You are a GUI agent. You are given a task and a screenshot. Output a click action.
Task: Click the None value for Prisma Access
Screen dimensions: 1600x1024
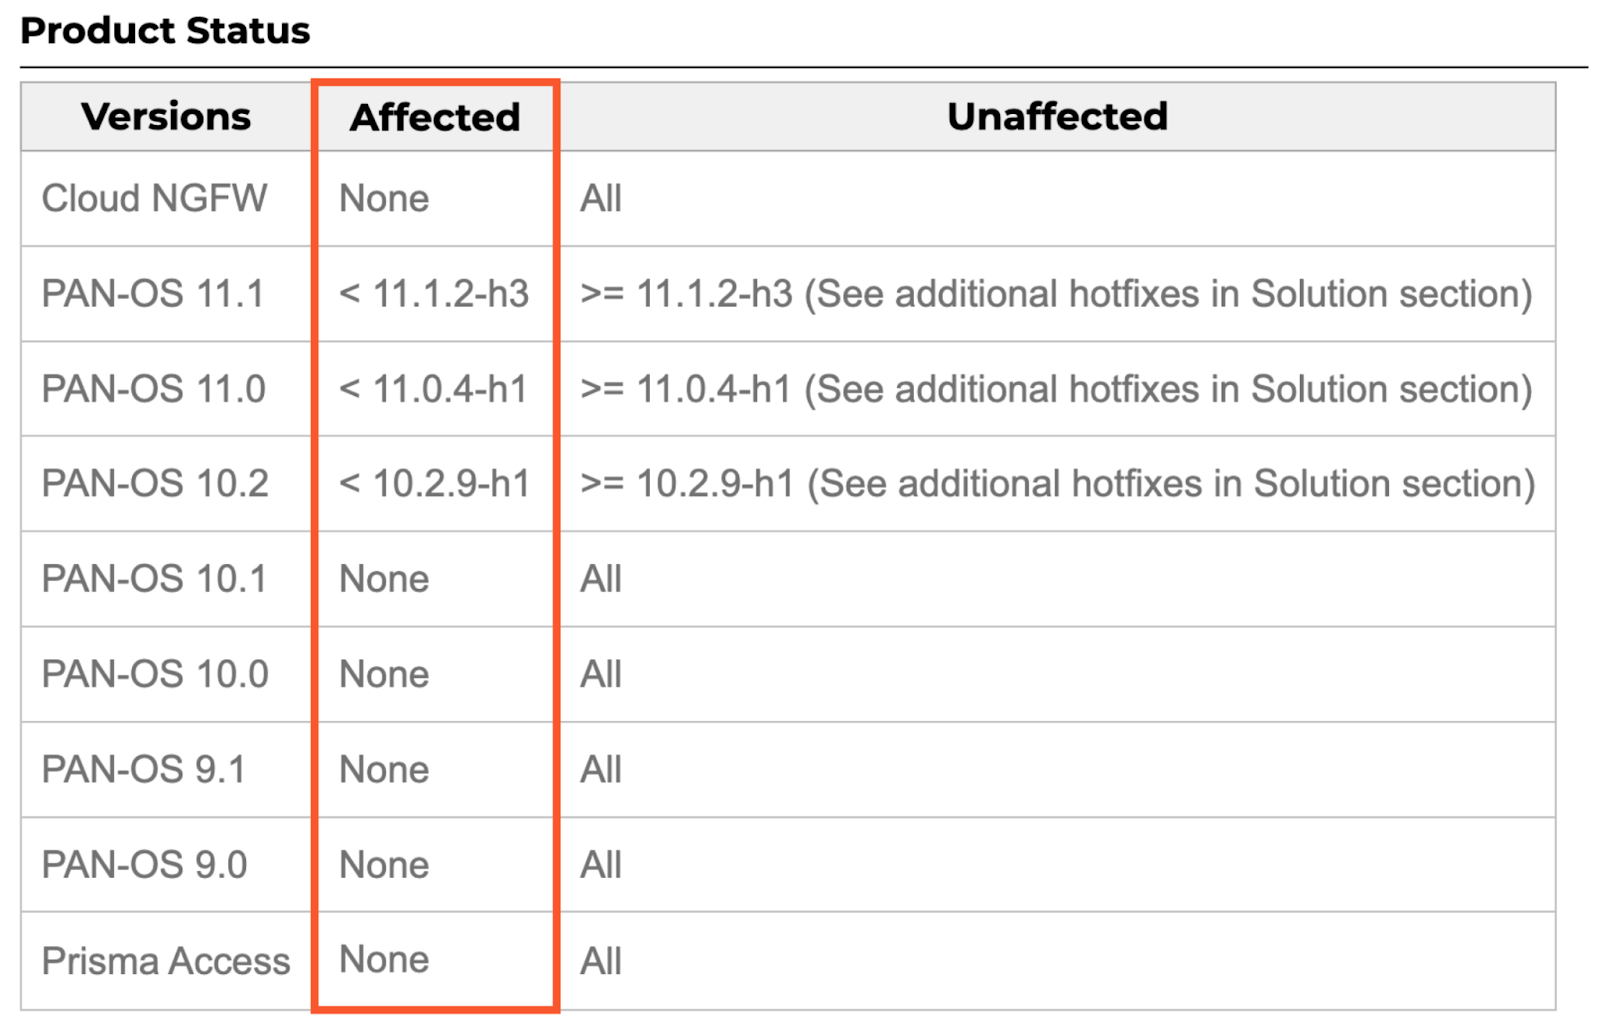(384, 960)
